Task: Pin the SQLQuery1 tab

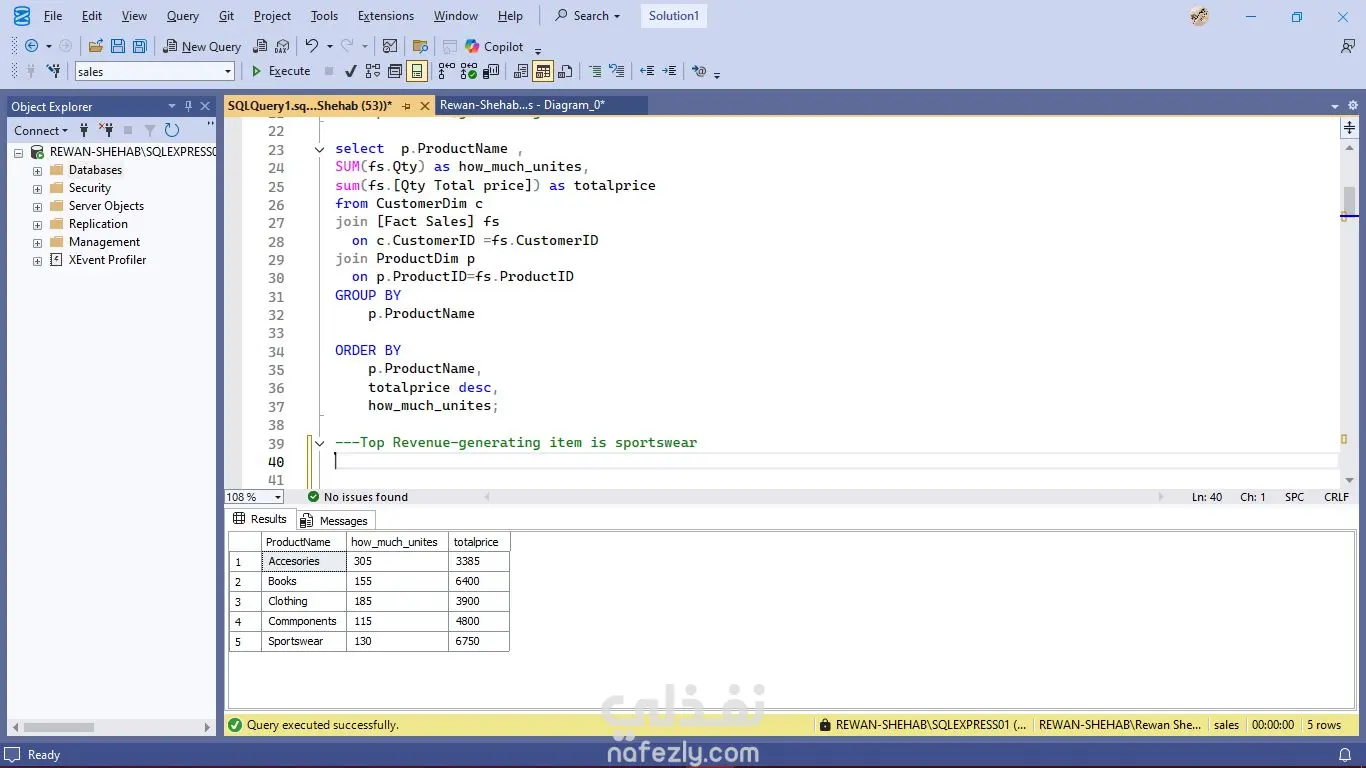Action: click(x=406, y=105)
